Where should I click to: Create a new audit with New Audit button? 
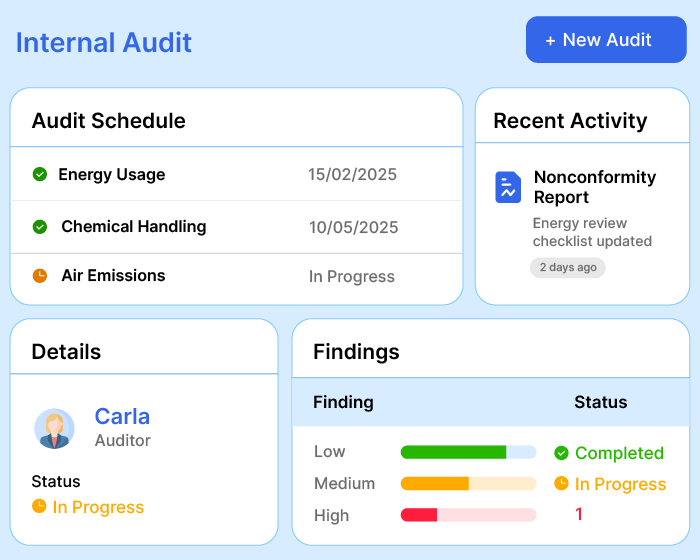[606, 40]
